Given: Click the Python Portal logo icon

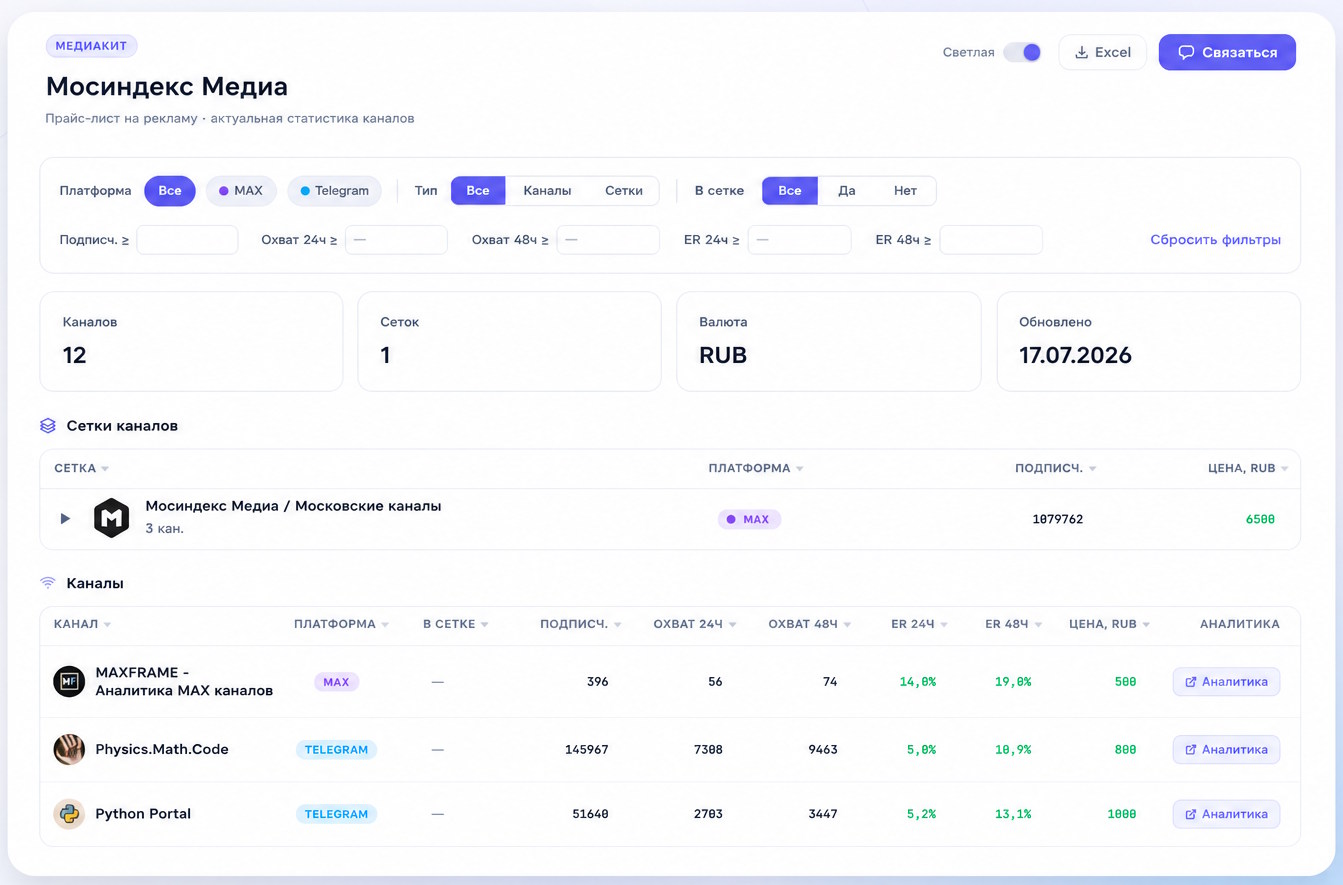Looking at the screenshot, I should point(69,814).
